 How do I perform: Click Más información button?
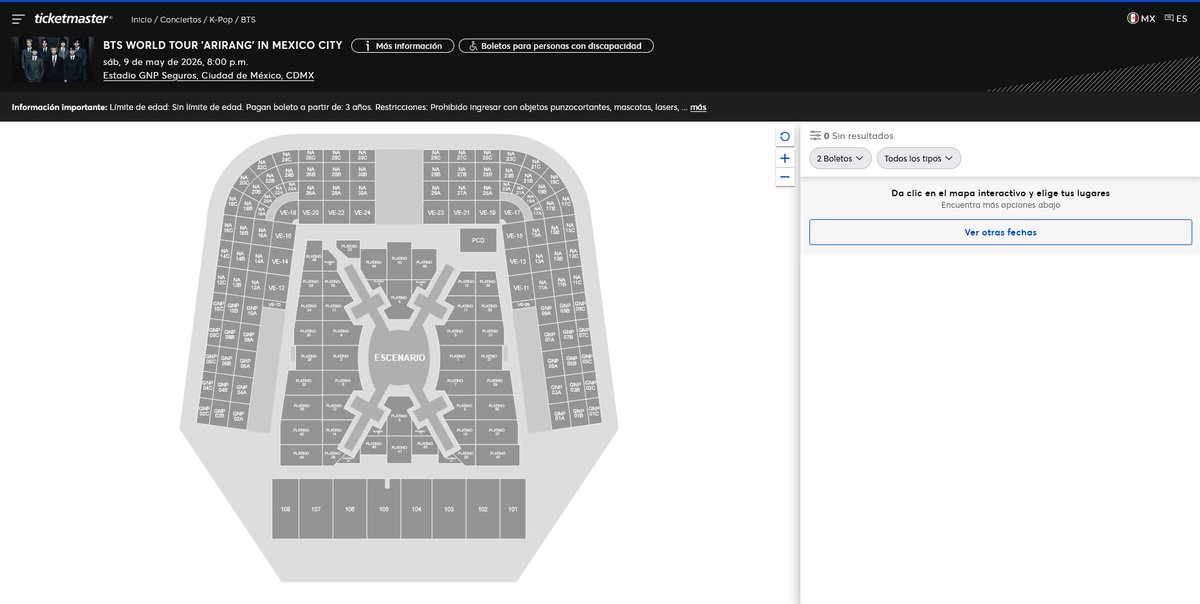(402, 46)
